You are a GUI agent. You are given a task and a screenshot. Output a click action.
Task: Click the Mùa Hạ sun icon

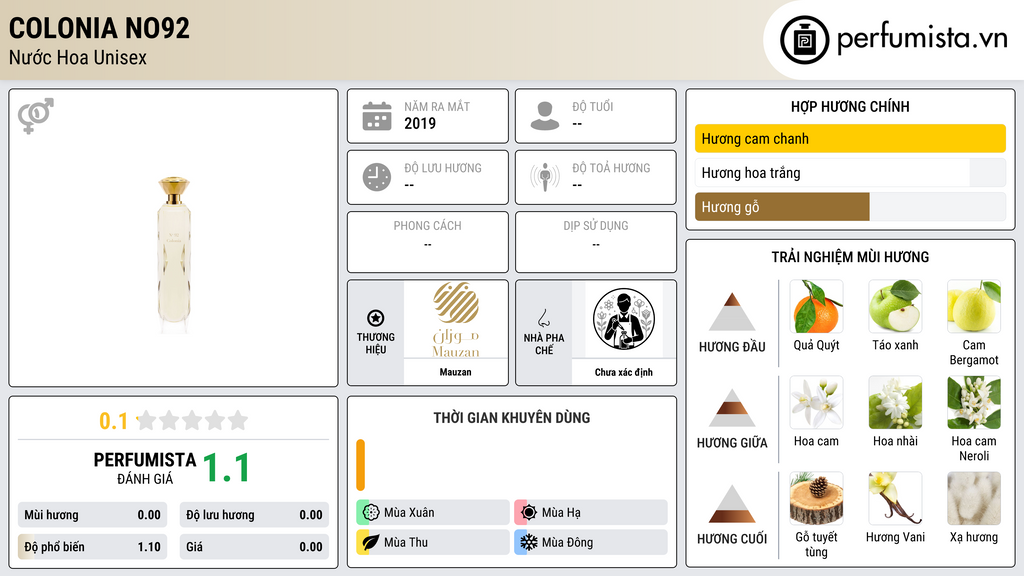[x=529, y=513]
